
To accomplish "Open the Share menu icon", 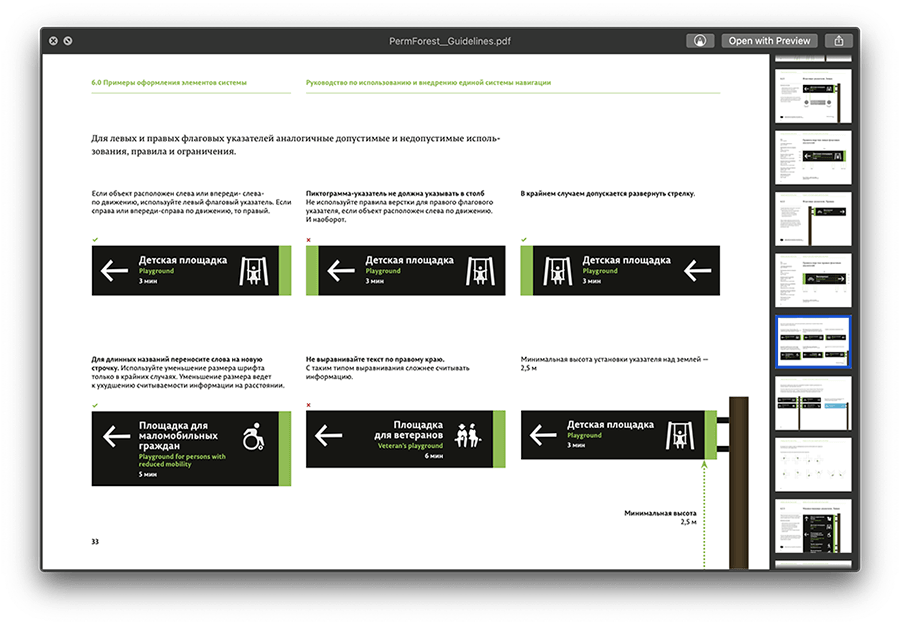I will click(x=839, y=41).
